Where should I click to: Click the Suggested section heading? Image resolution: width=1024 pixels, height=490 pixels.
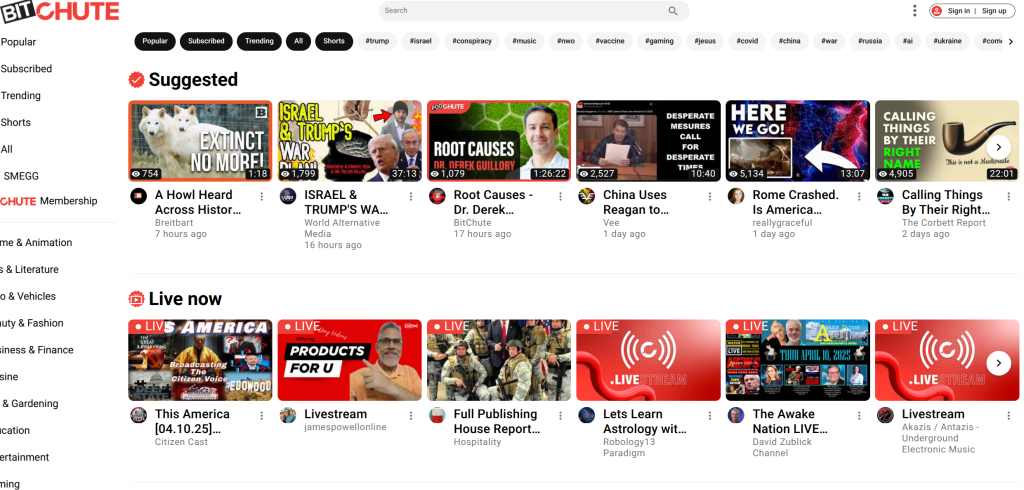(x=193, y=80)
